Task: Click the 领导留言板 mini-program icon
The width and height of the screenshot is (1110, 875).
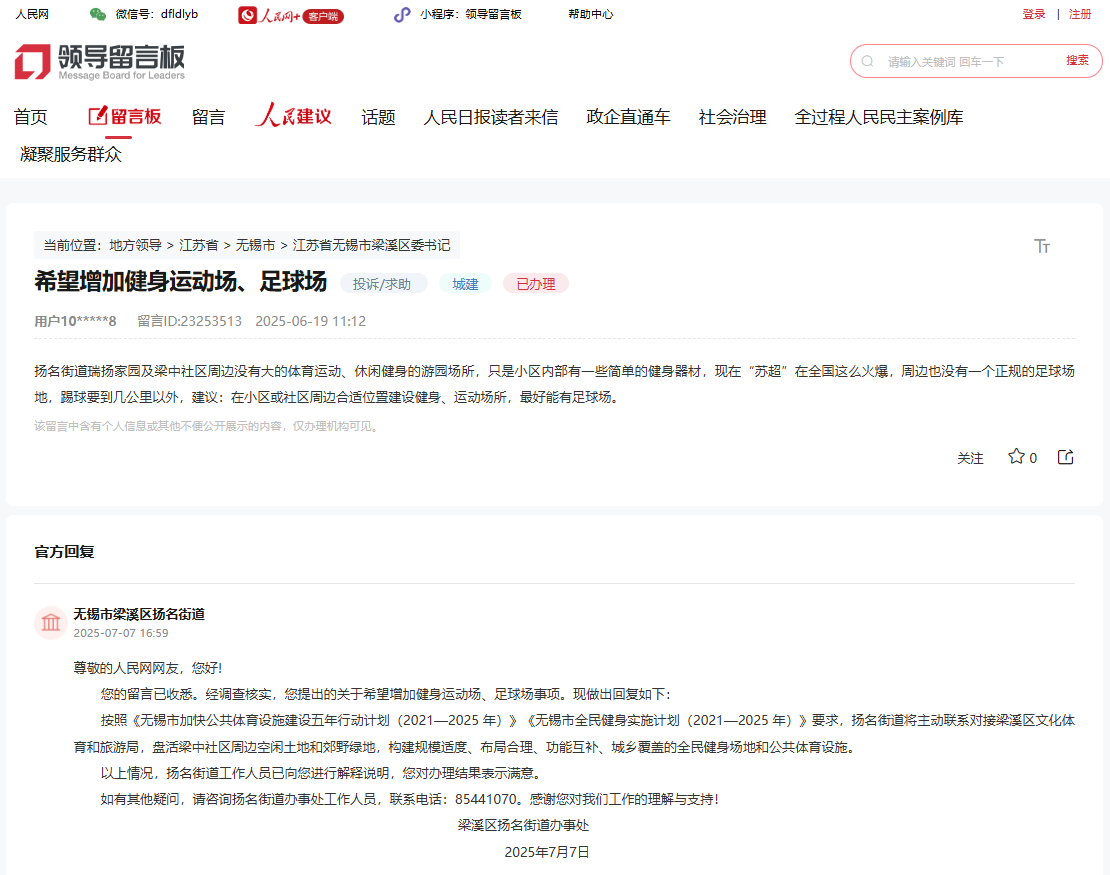Action: [x=404, y=14]
